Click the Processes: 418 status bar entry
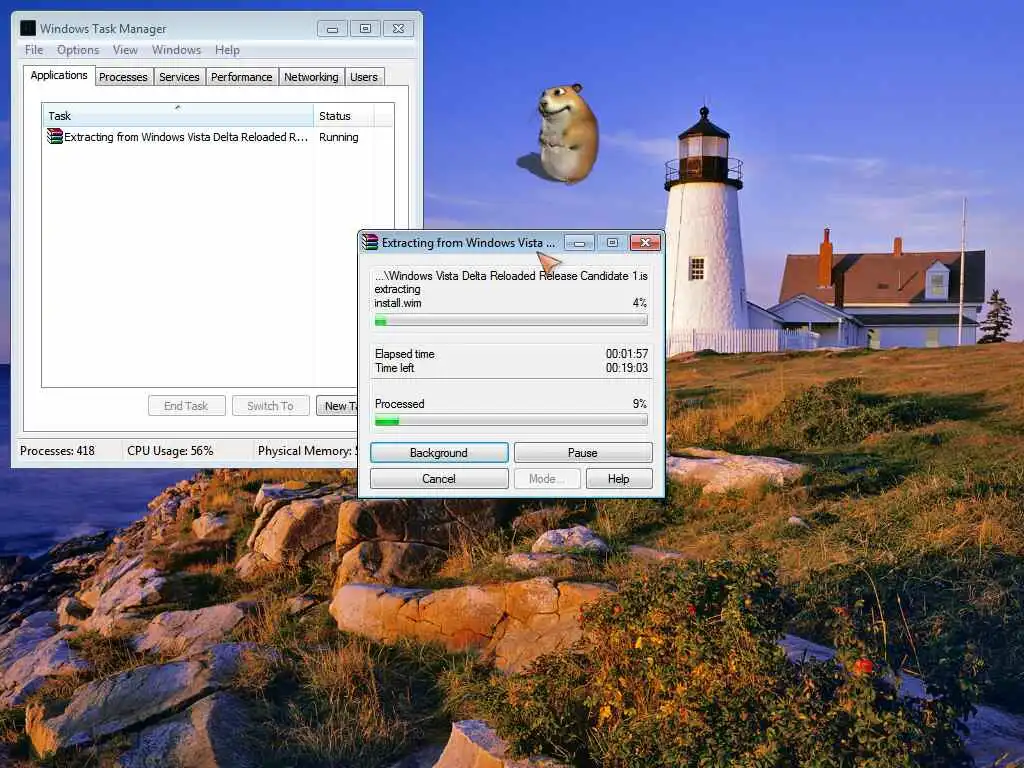This screenshot has width=1024, height=768. pos(57,451)
